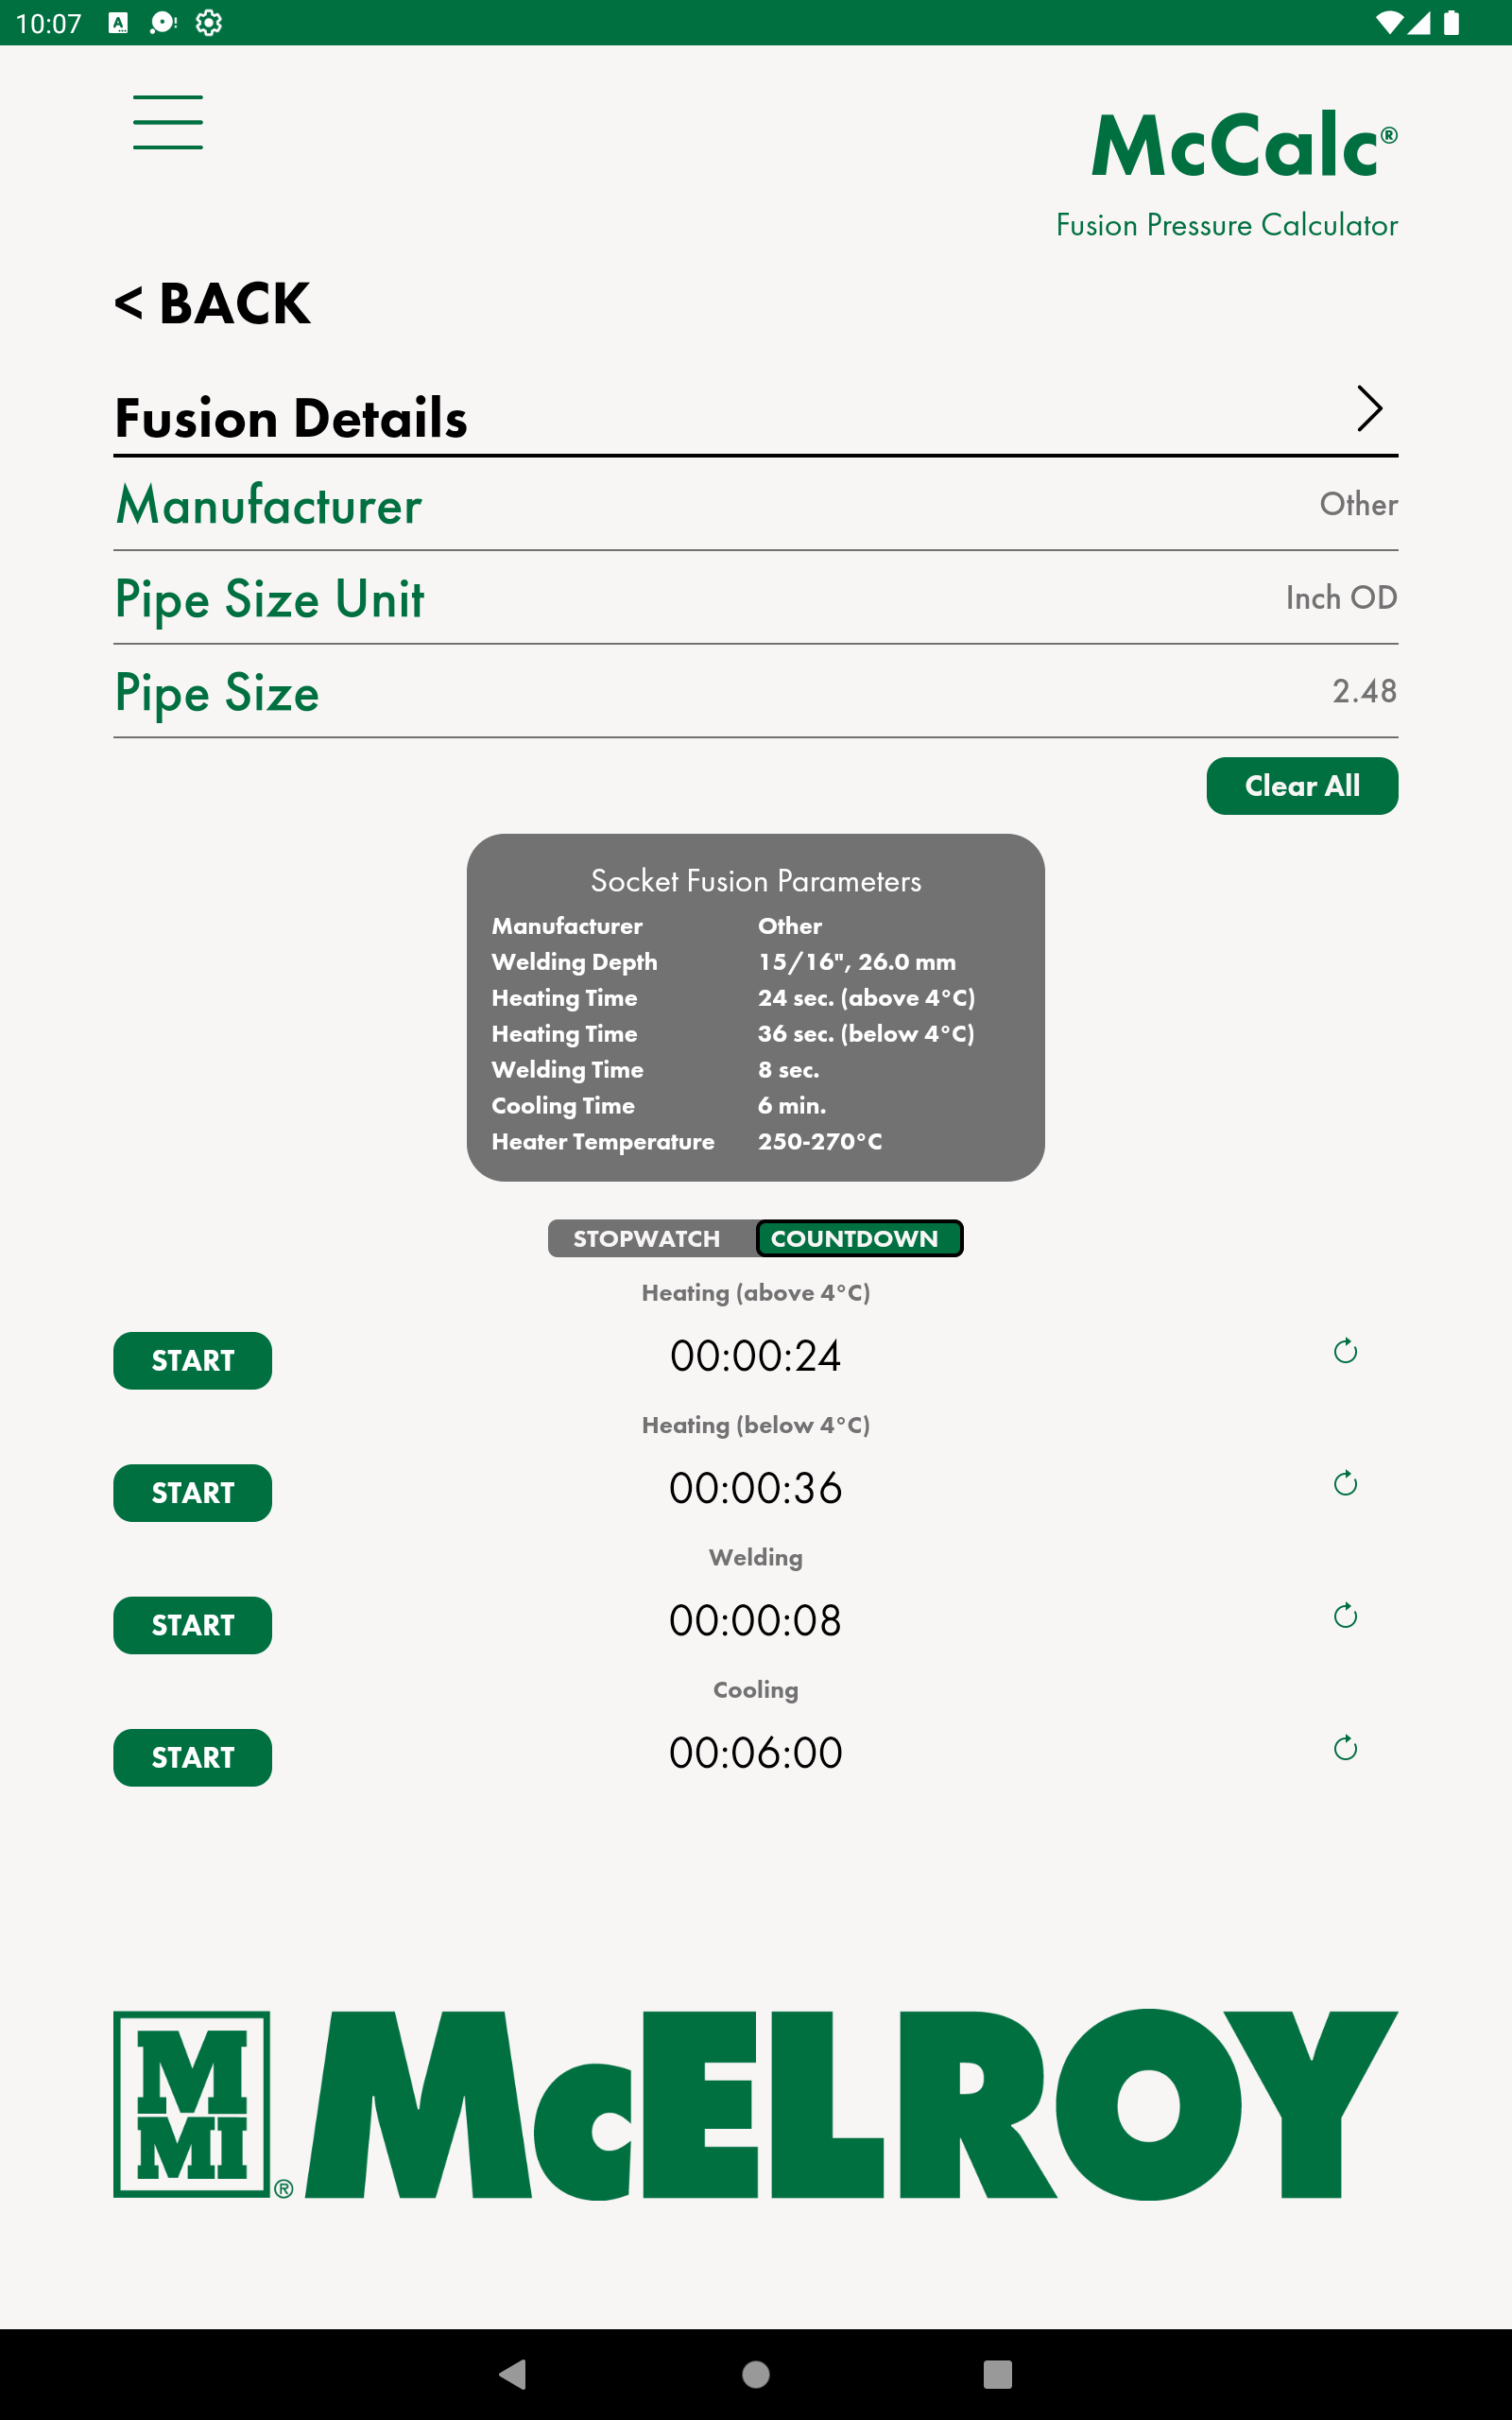Reset the Heating (above 4°C) timer icon
Screen dimensions: 1512x2420
1345,1351
